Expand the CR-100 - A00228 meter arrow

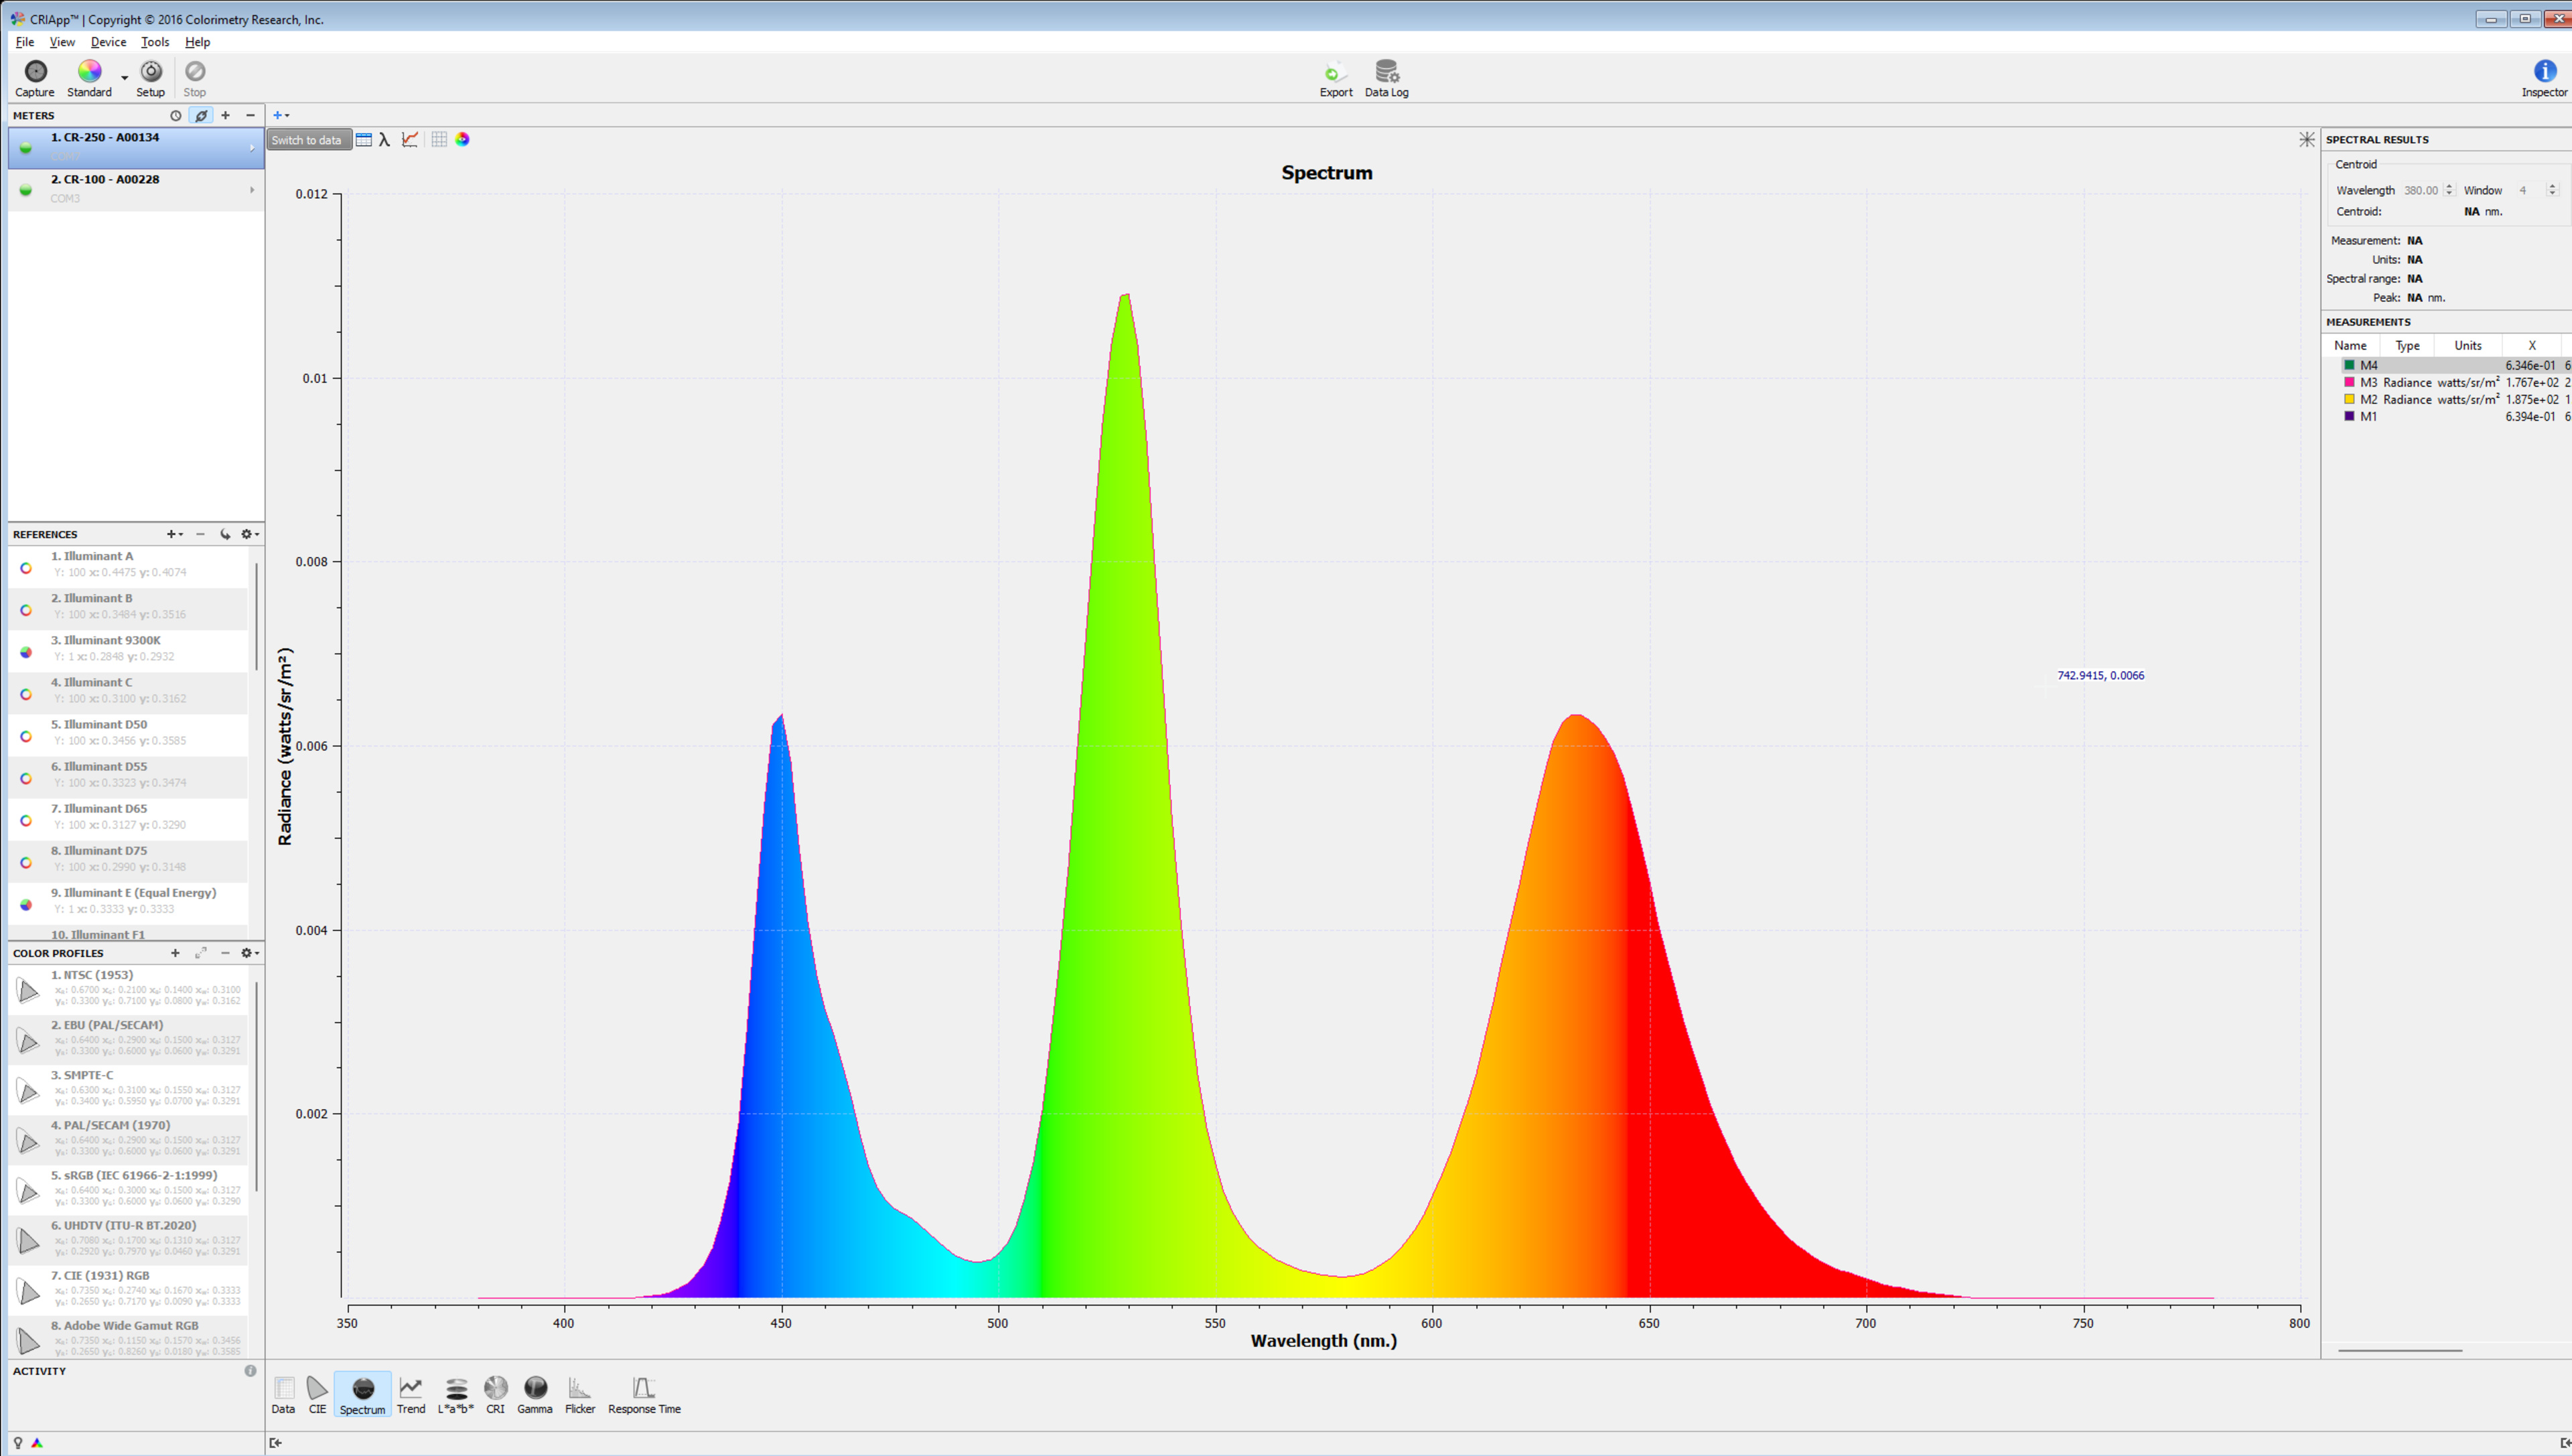(x=252, y=190)
